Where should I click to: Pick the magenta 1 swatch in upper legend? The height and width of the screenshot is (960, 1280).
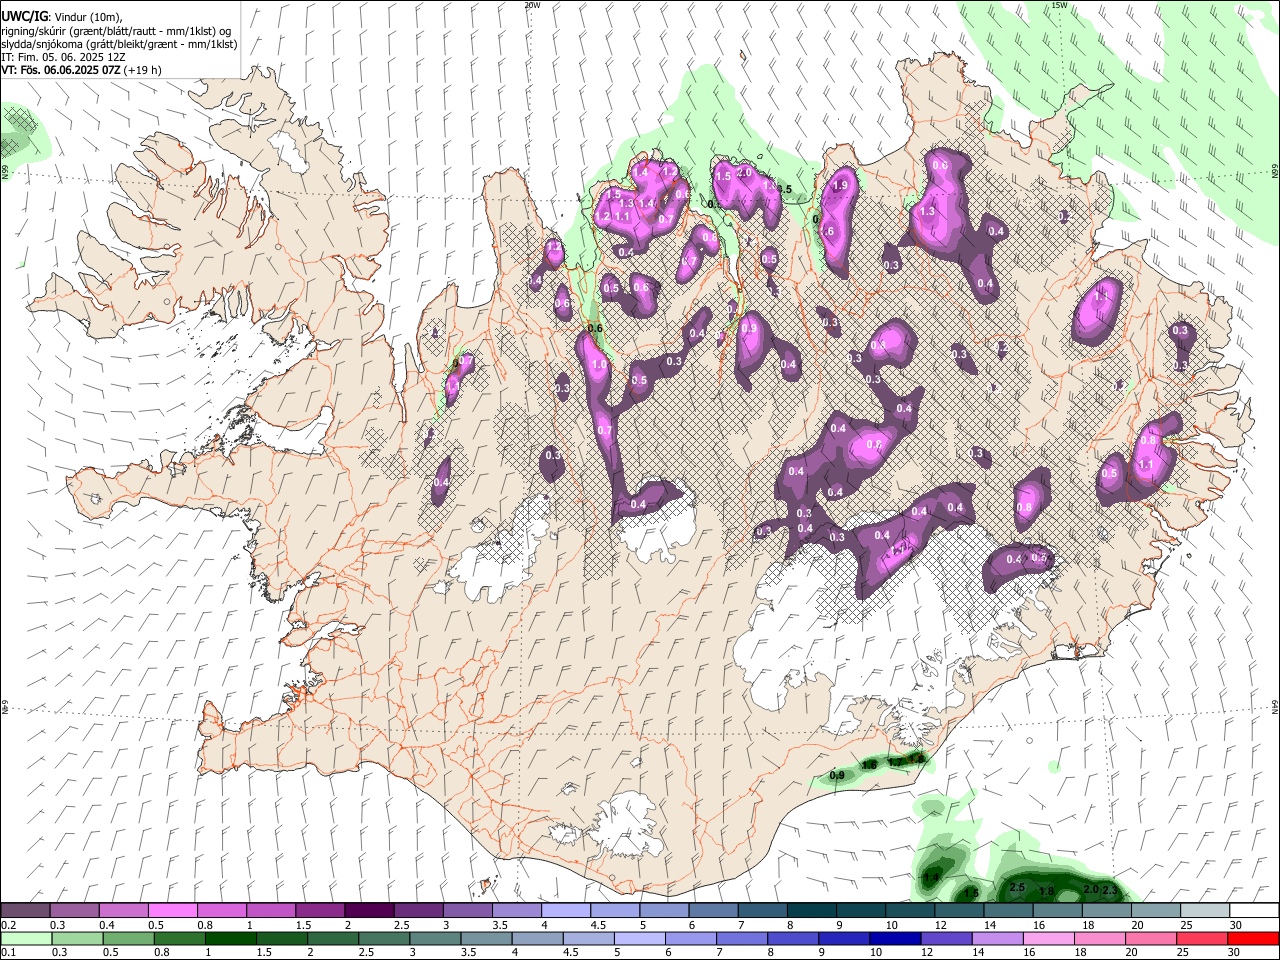pos(270,910)
